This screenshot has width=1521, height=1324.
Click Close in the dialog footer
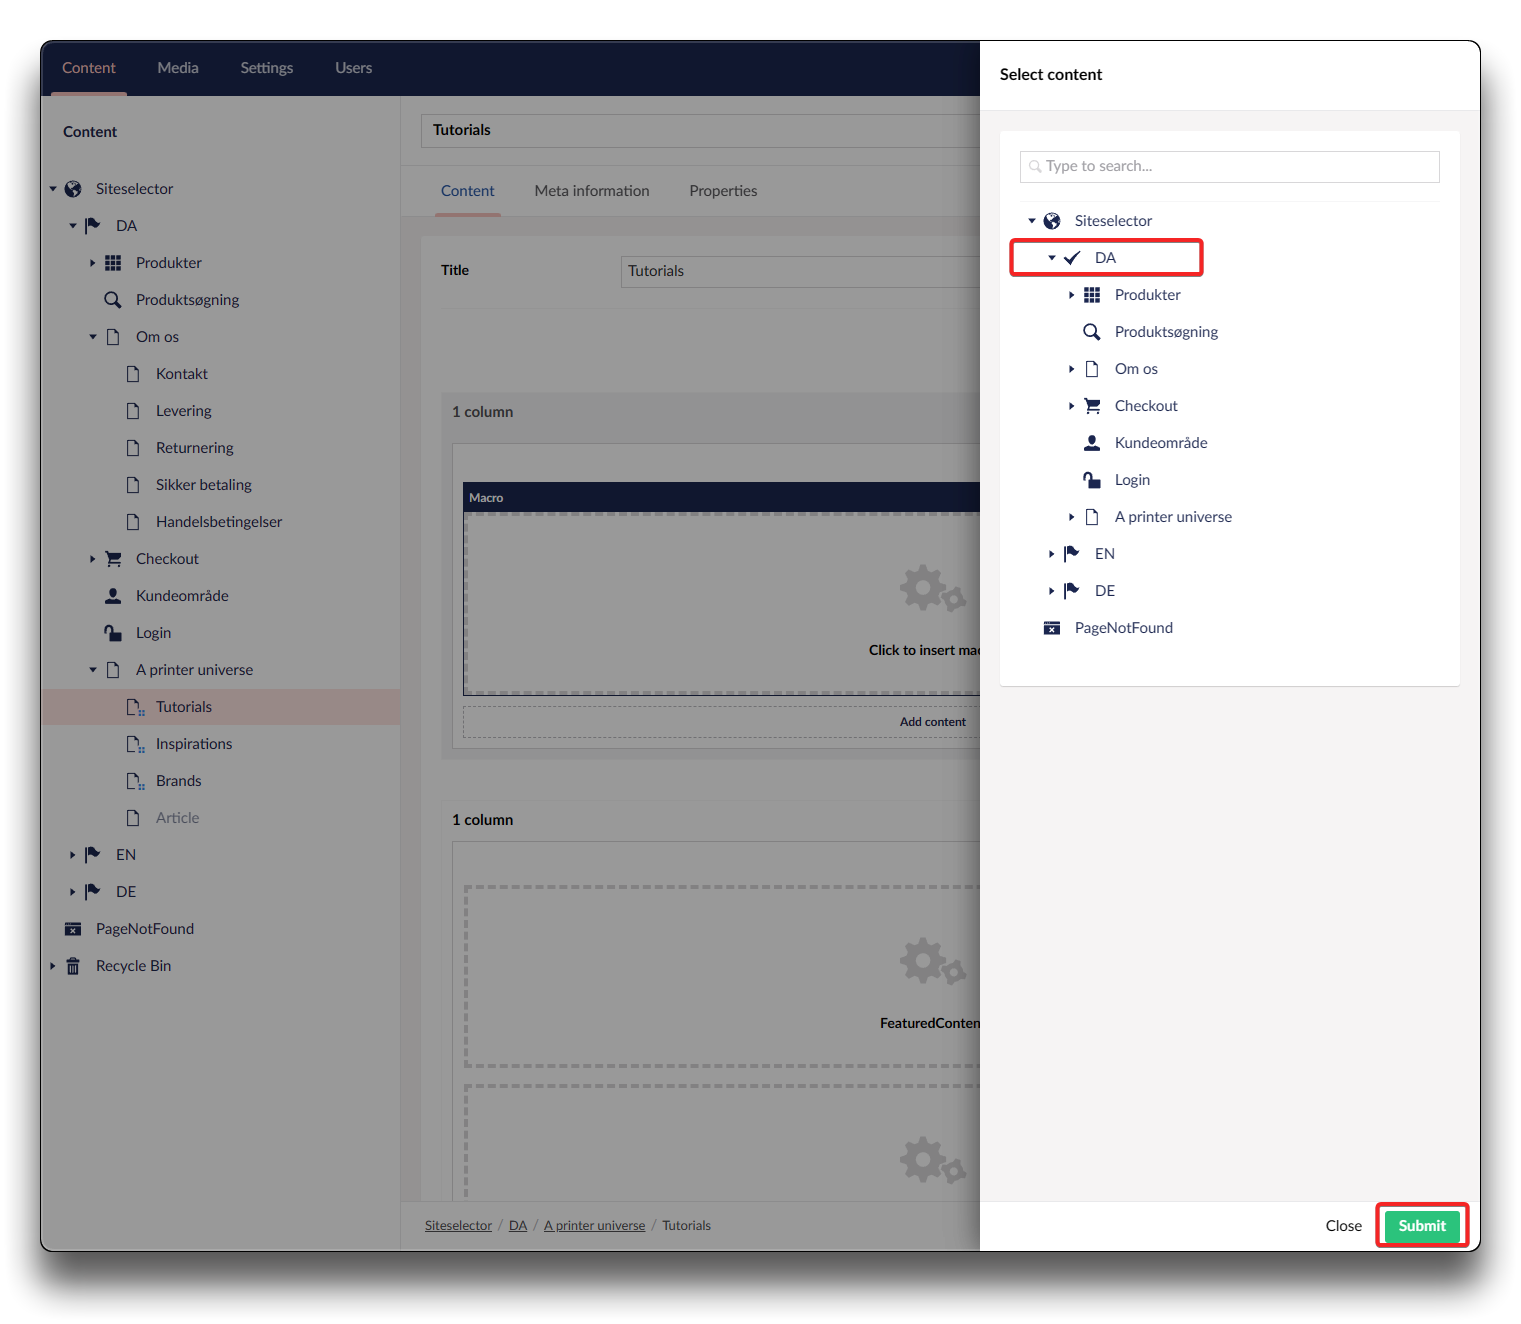[1343, 1226]
